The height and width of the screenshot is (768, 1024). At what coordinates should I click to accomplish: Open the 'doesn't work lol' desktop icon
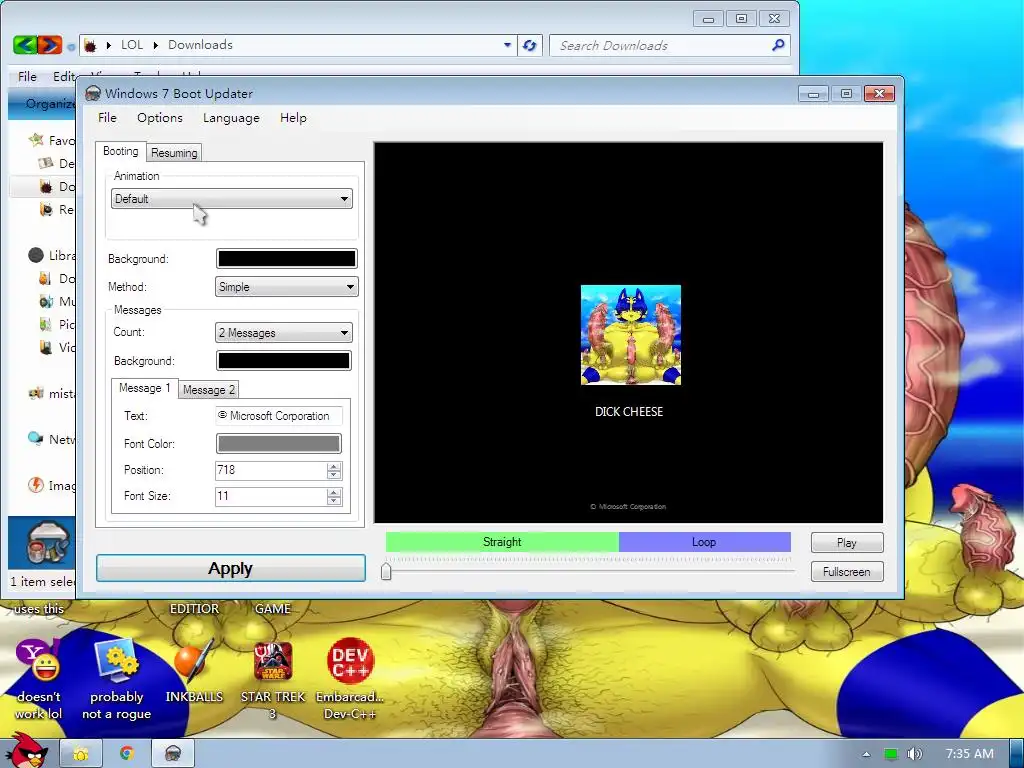pos(39,679)
